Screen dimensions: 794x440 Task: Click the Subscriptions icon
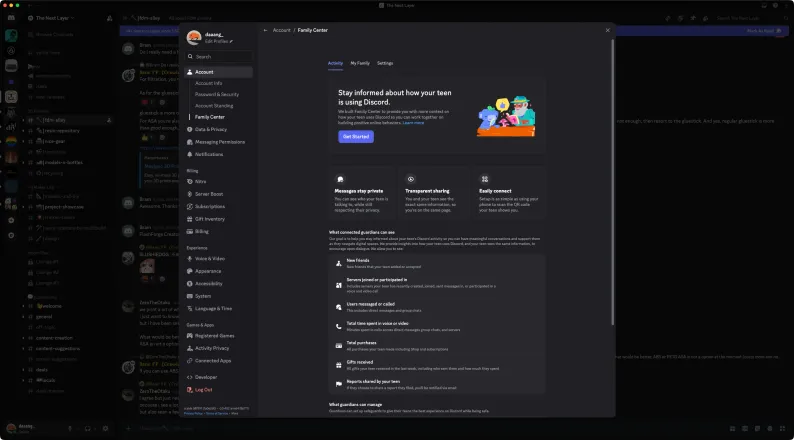(x=189, y=207)
